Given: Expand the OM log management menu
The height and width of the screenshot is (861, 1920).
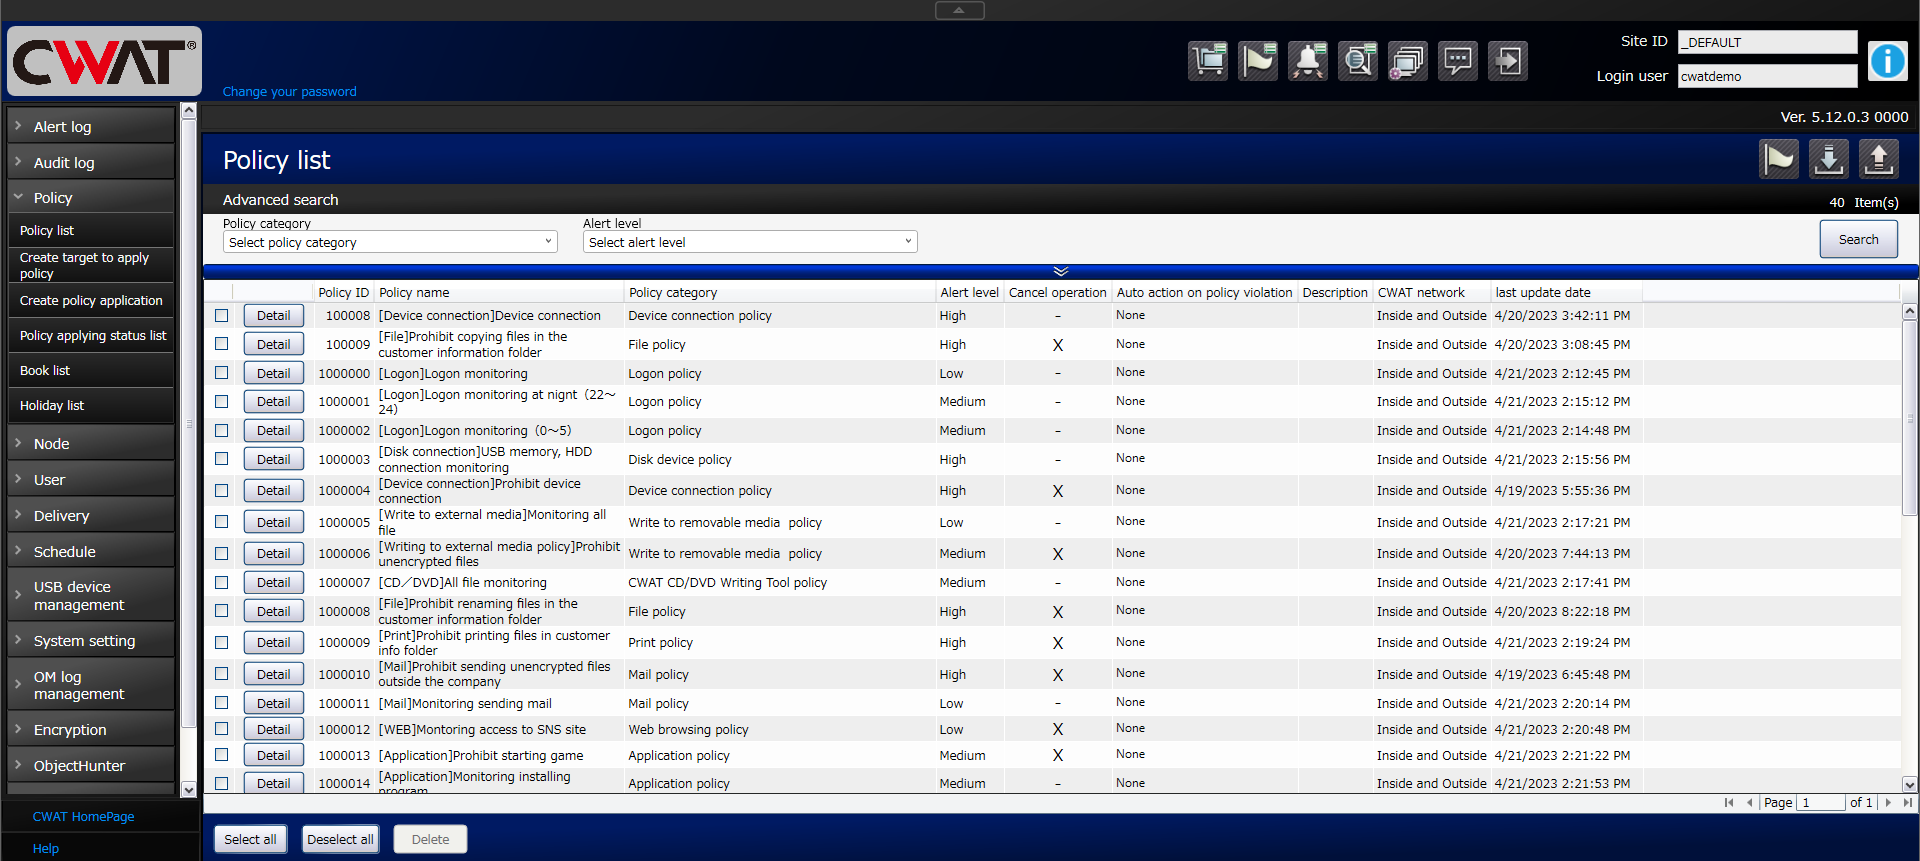Looking at the screenshot, I should point(91,685).
